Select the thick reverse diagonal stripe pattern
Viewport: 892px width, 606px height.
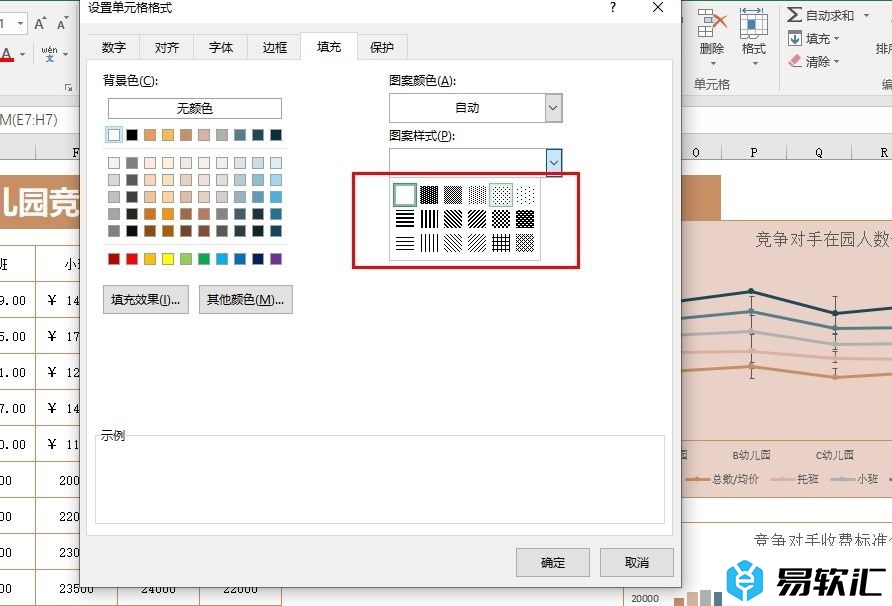coord(453,219)
